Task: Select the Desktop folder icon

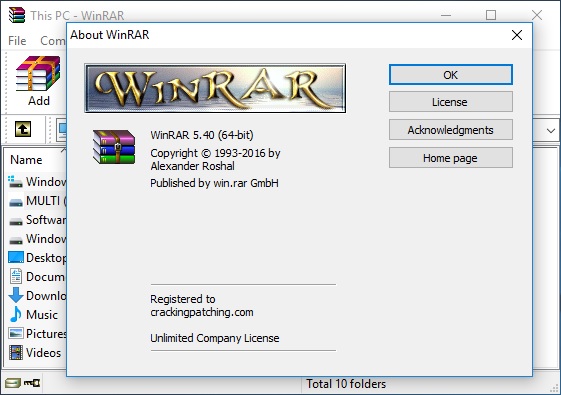Action: [16, 258]
